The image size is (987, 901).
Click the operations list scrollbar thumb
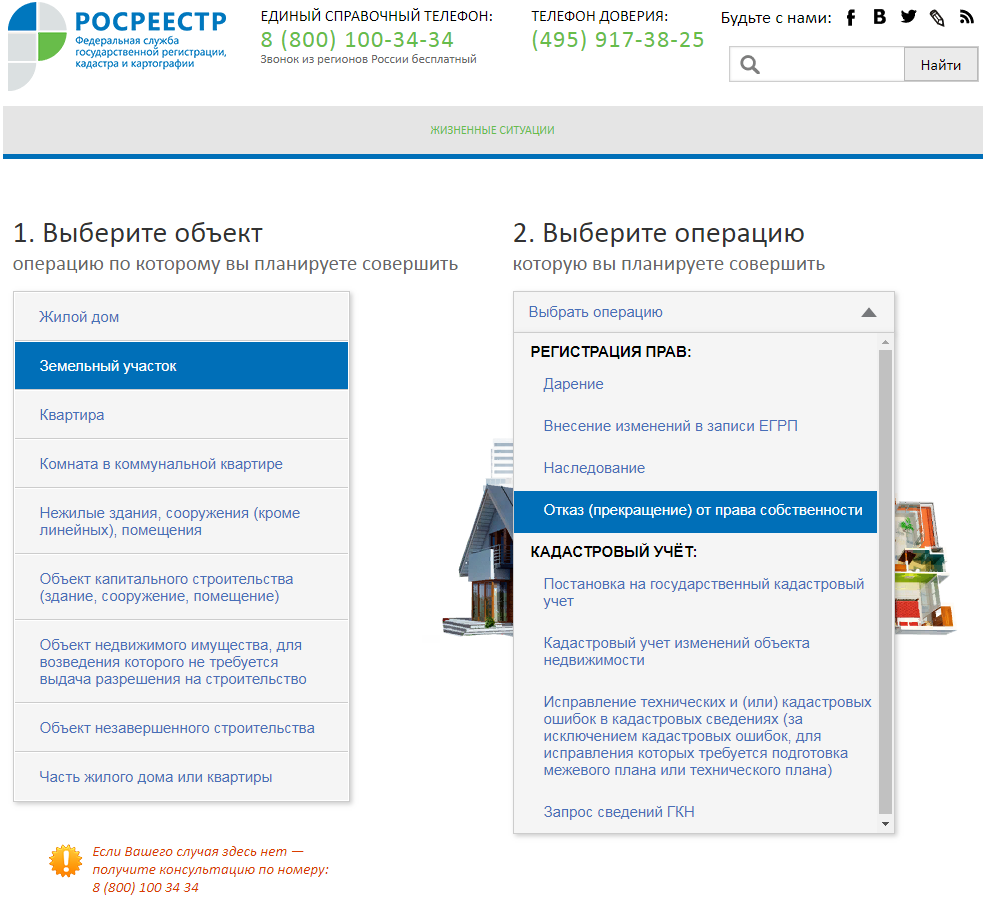(x=885, y=582)
